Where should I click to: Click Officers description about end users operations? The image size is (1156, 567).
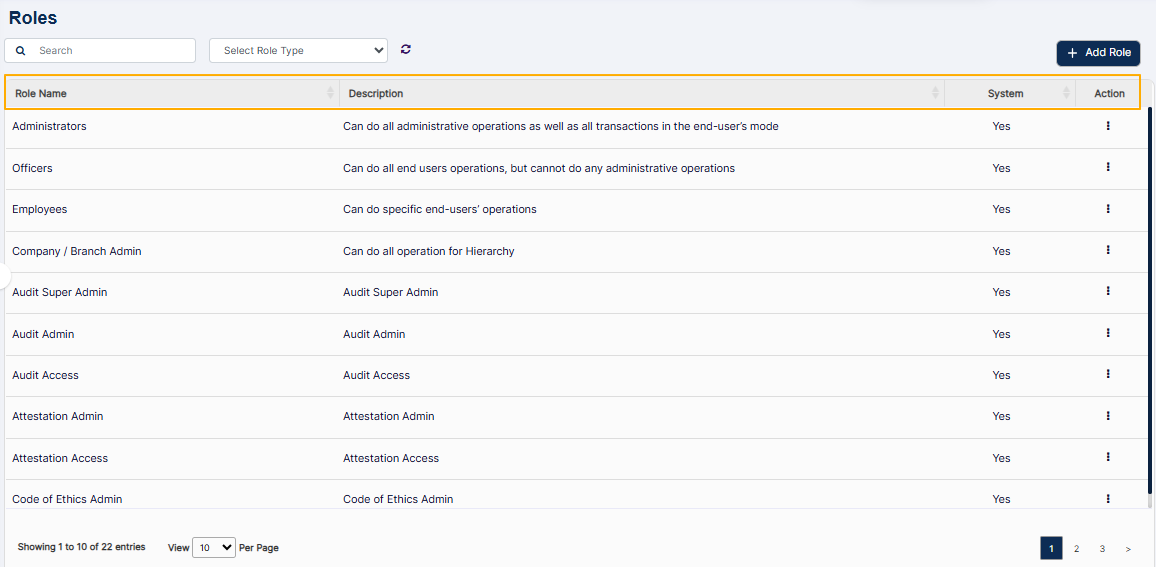(x=539, y=168)
